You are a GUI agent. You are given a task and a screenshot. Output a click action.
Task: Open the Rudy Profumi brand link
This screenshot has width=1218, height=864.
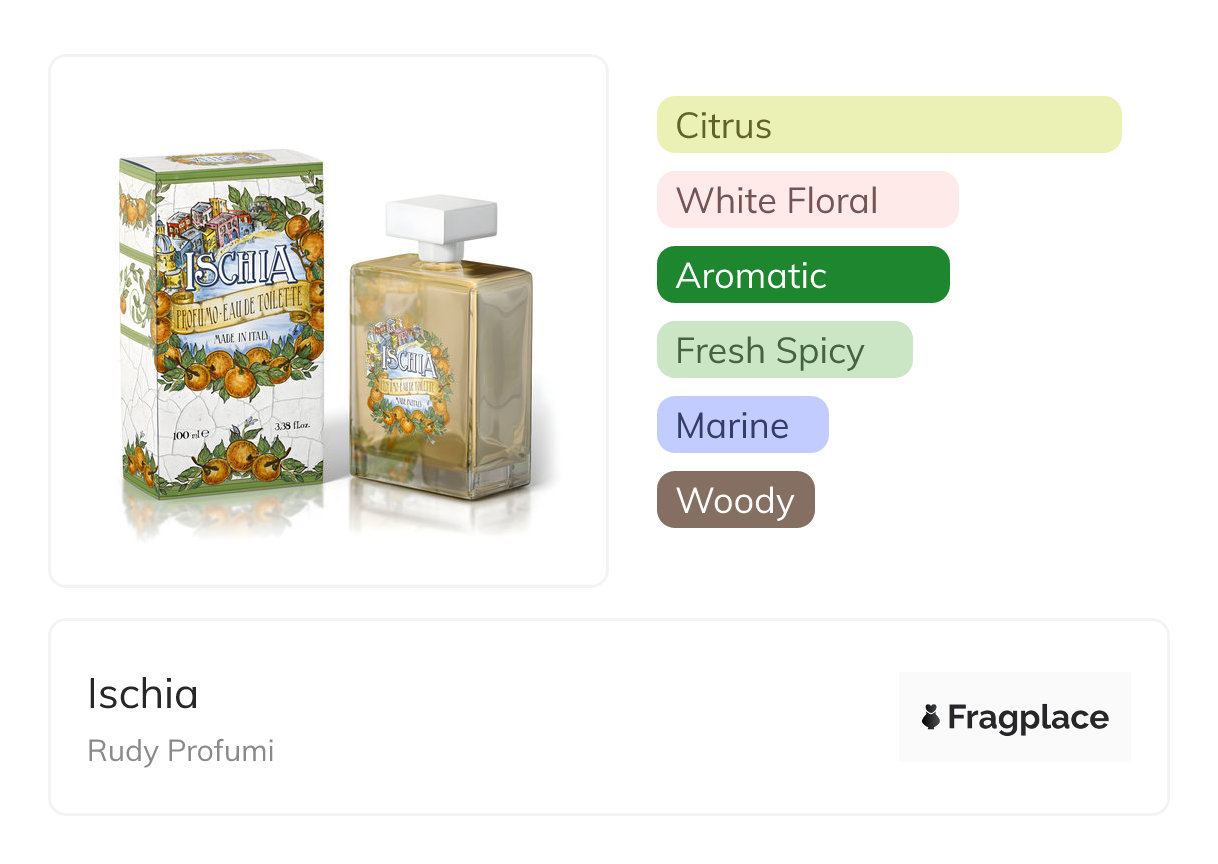(180, 751)
